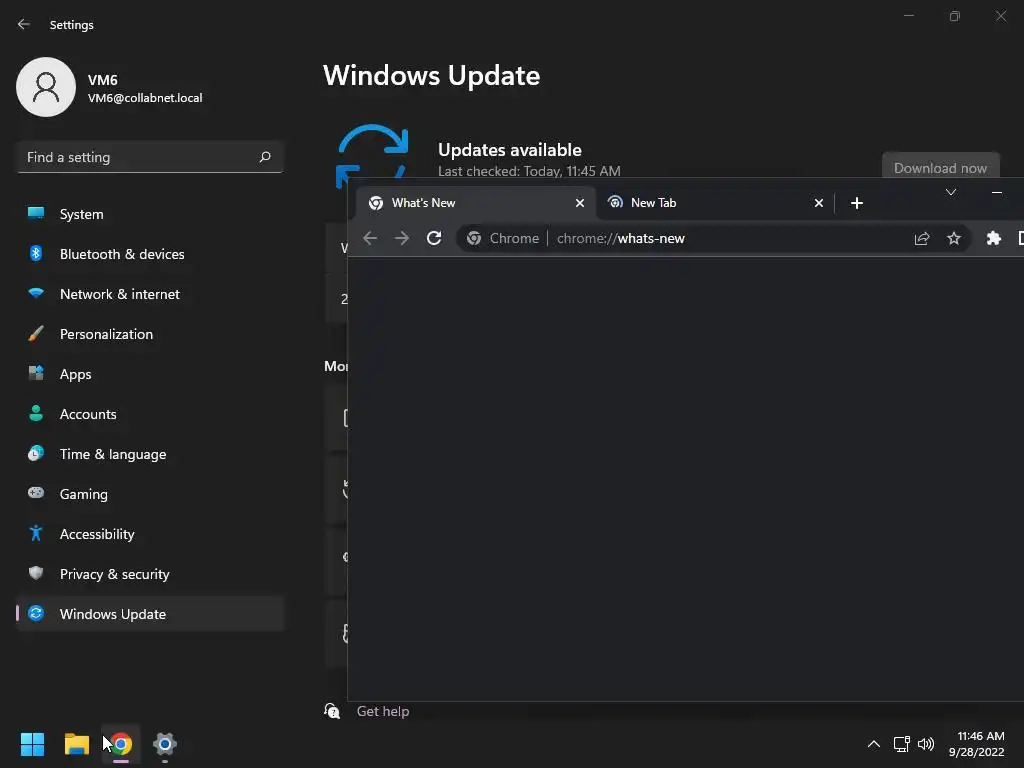
Task: Click Chrome icon in taskbar
Action: pyautogui.click(x=121, y=744)
